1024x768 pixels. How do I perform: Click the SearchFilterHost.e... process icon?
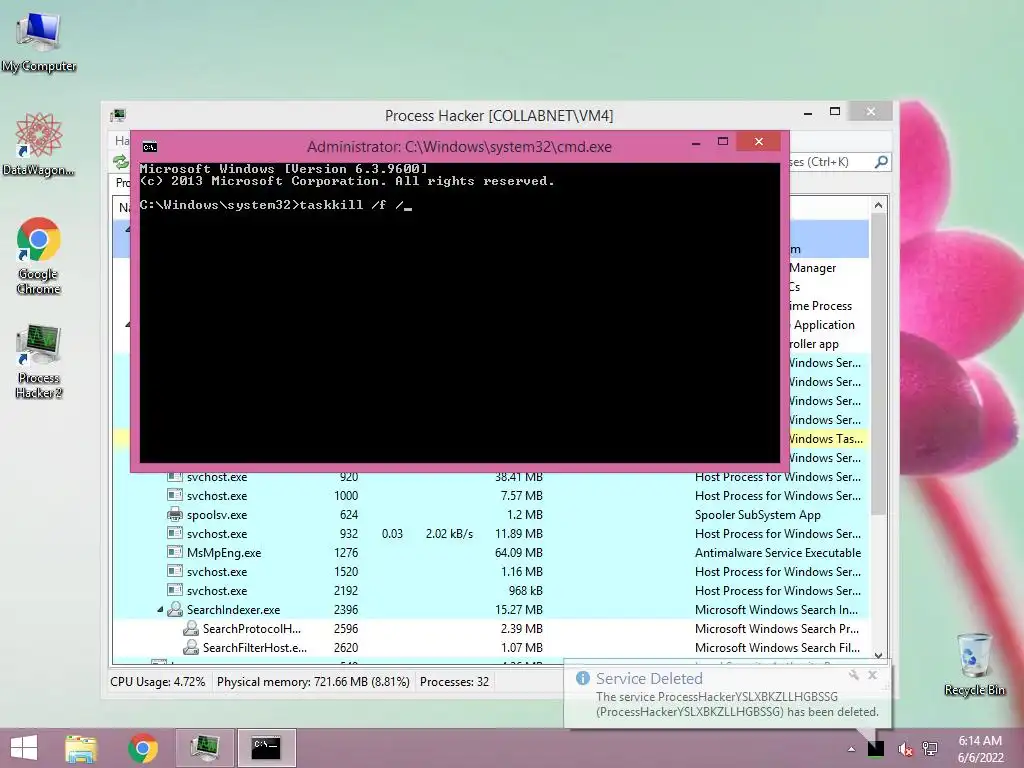pyautogui.click(x=191, y=647)
